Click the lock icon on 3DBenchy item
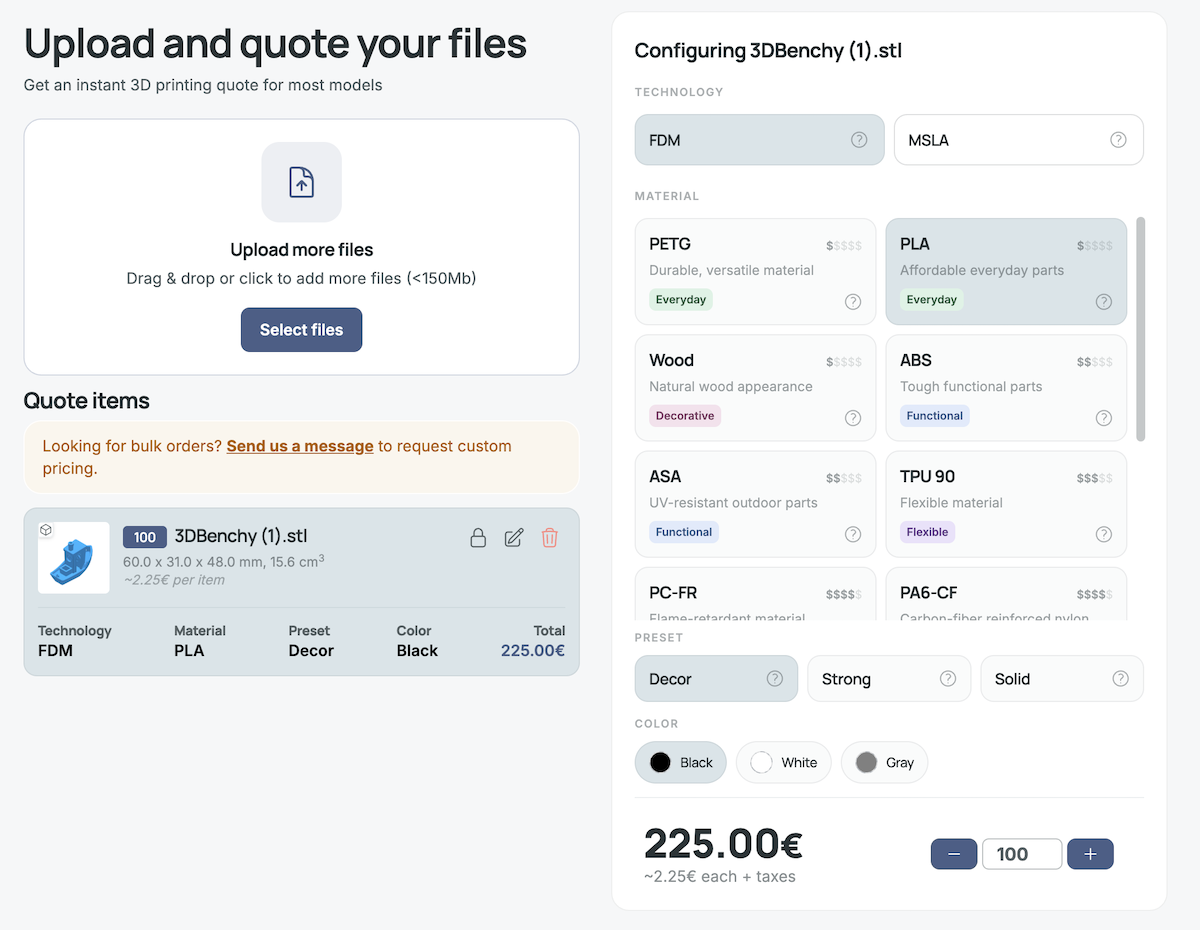Image resolution: width=1200 pixels, height=930 pixels. [478, 538]
